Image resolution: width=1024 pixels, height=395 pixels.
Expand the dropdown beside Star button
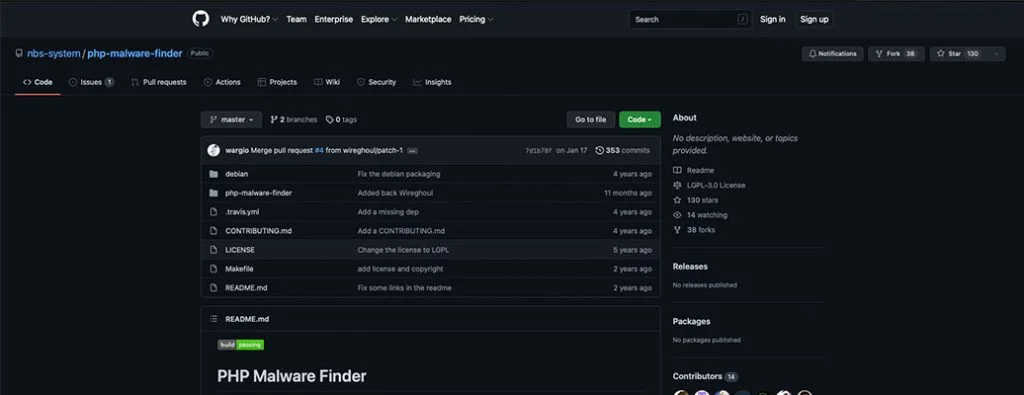pos(997,54)
